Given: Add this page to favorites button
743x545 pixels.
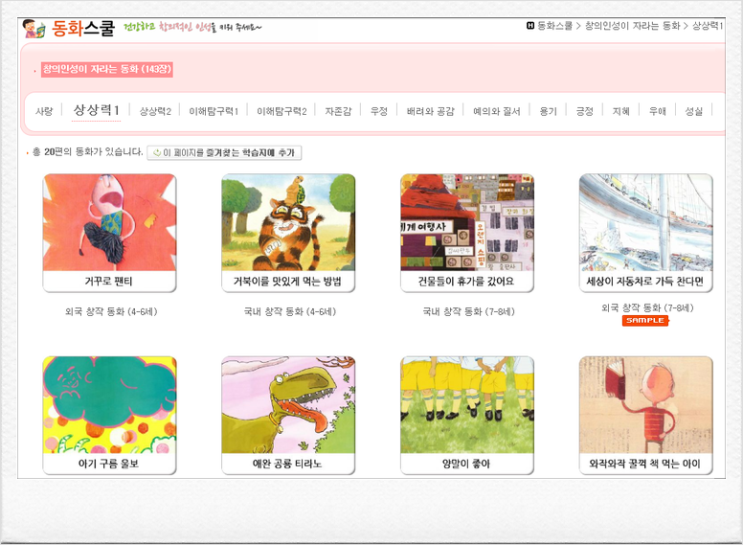Looking at the screenshot, I should coord(224,153).
